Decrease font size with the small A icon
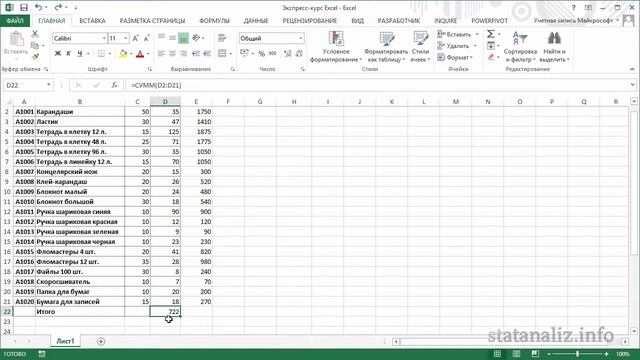This screenshot has width=640, height=360. click(147, 38)
